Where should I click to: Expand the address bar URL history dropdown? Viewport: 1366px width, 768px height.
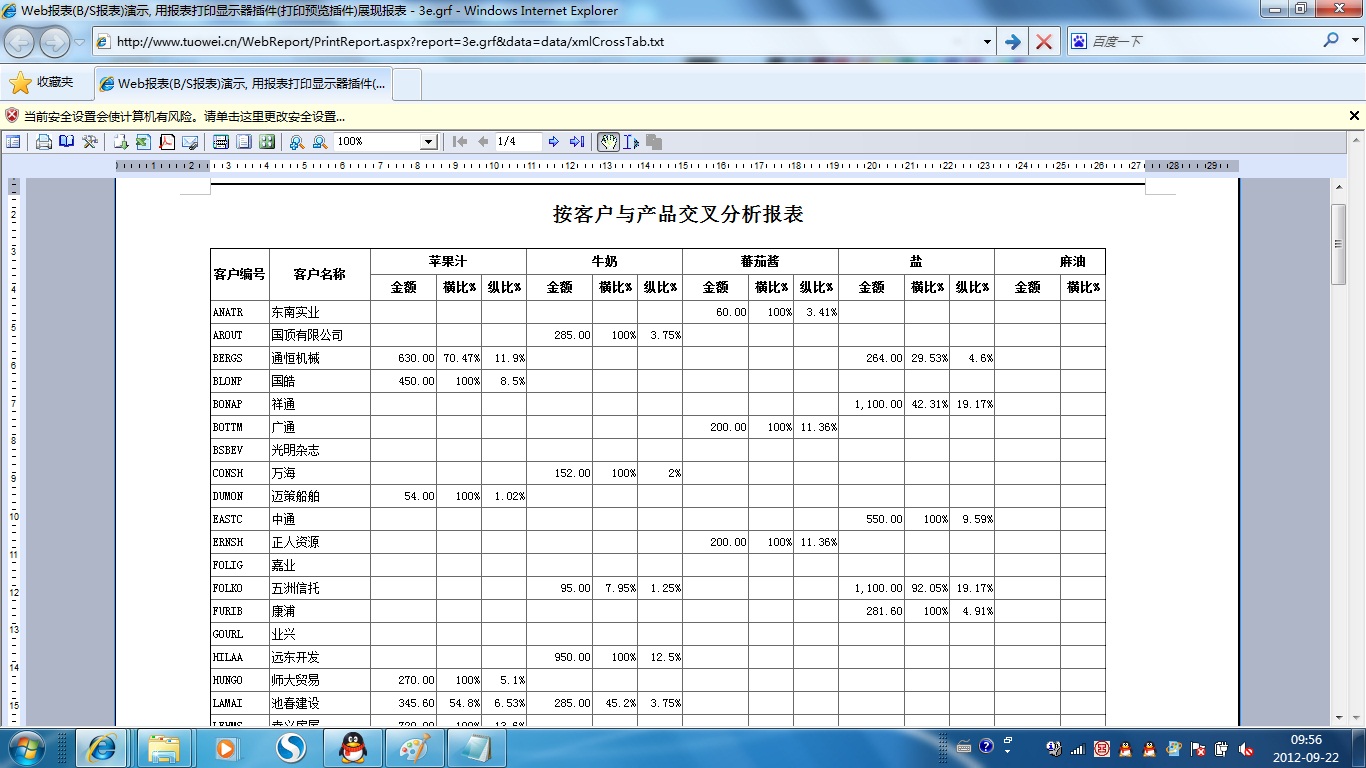click(x=987, y=42)
